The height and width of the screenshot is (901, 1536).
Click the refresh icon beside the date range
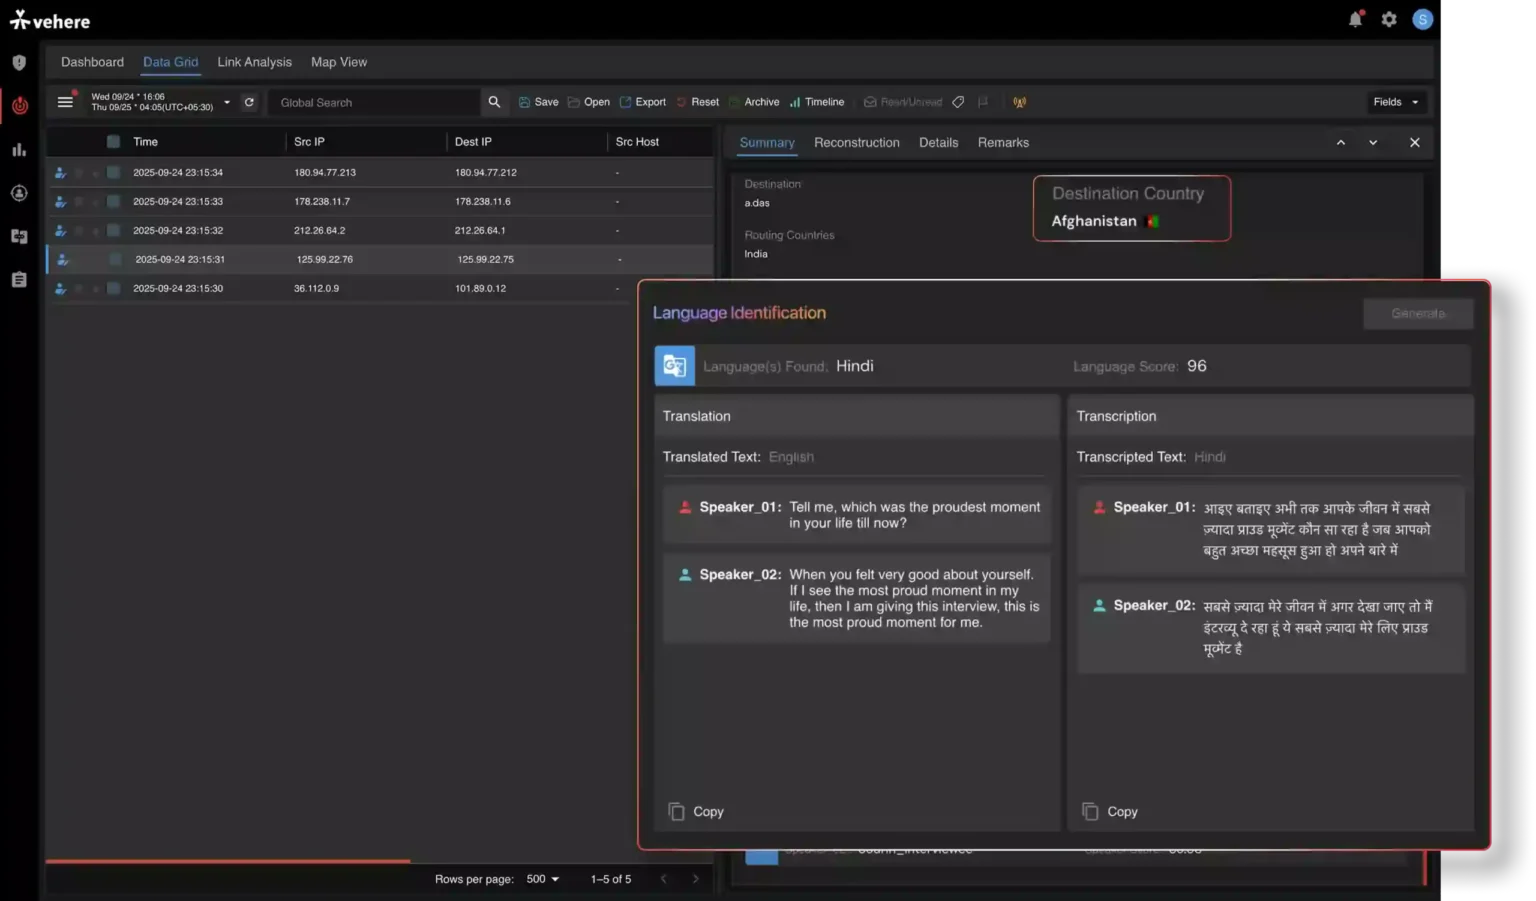pos(249,102)
